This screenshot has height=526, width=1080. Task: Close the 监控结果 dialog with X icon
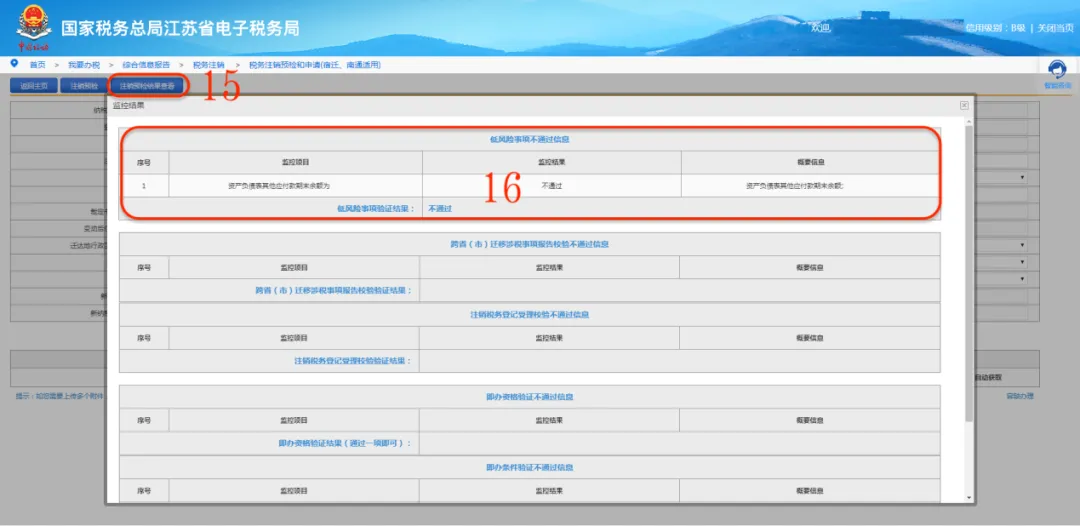click(964, 105)
